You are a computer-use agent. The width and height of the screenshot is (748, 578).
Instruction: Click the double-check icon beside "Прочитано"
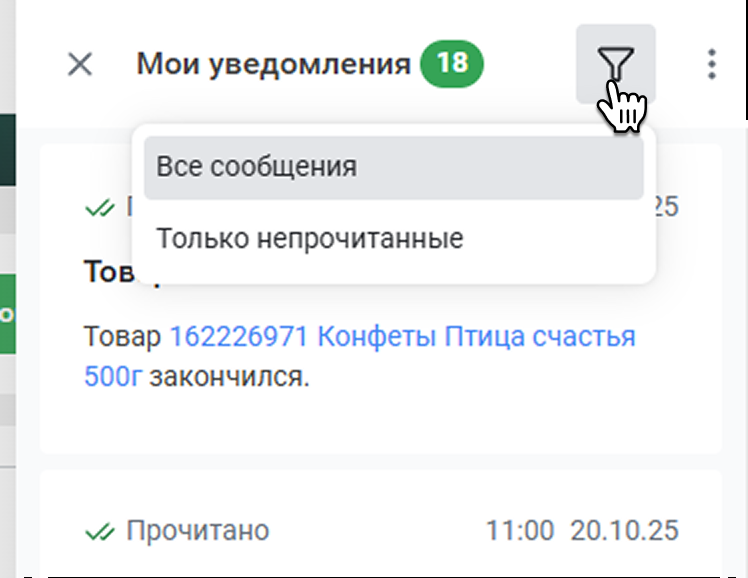click(x=99, y=530)
